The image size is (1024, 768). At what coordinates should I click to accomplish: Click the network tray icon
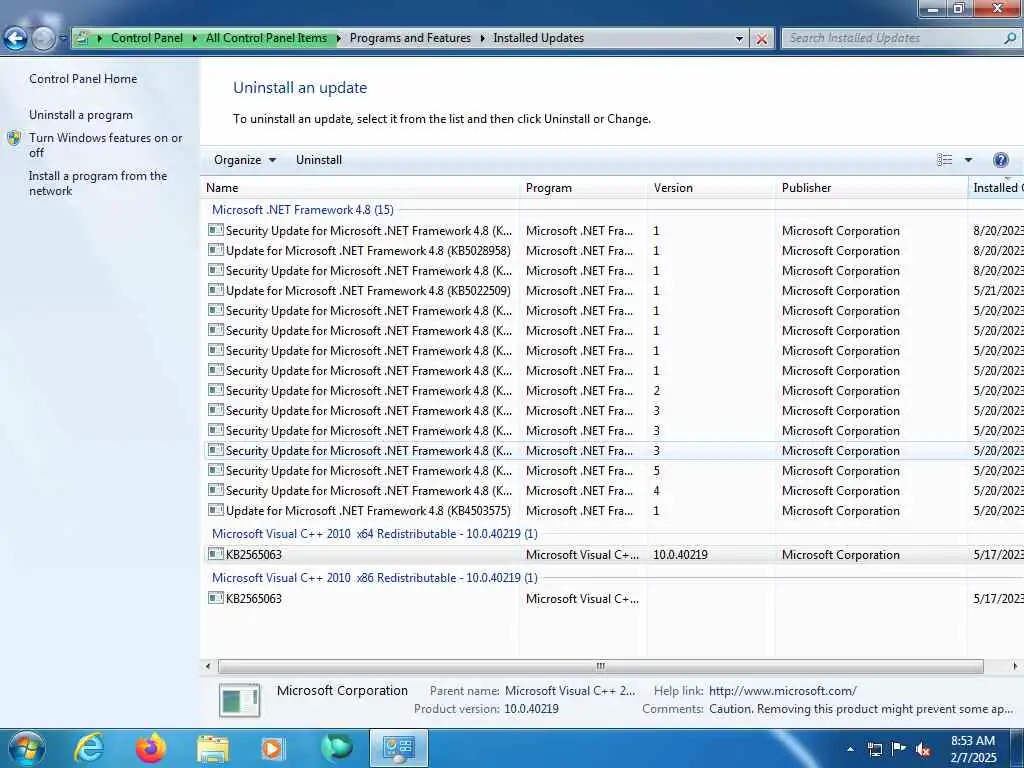click(874, 749)
